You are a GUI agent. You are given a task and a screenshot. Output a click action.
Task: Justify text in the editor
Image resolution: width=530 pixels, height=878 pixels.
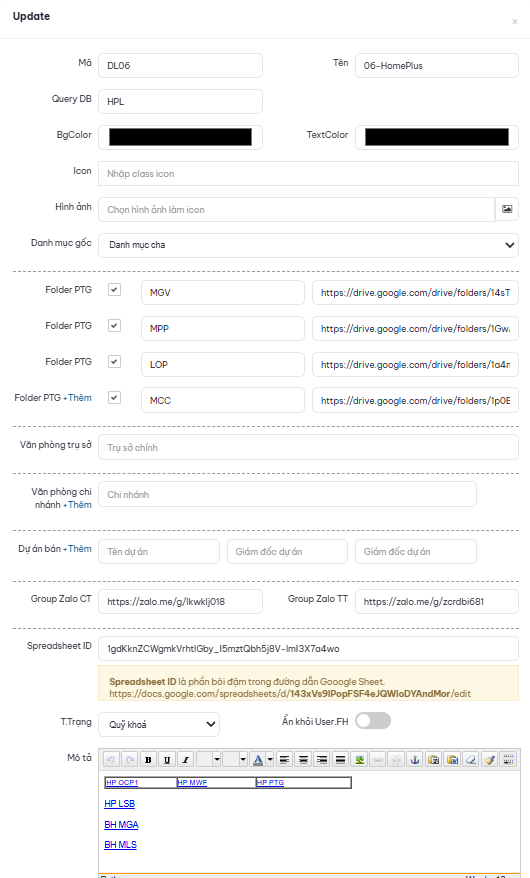click(x=340, y=759)
